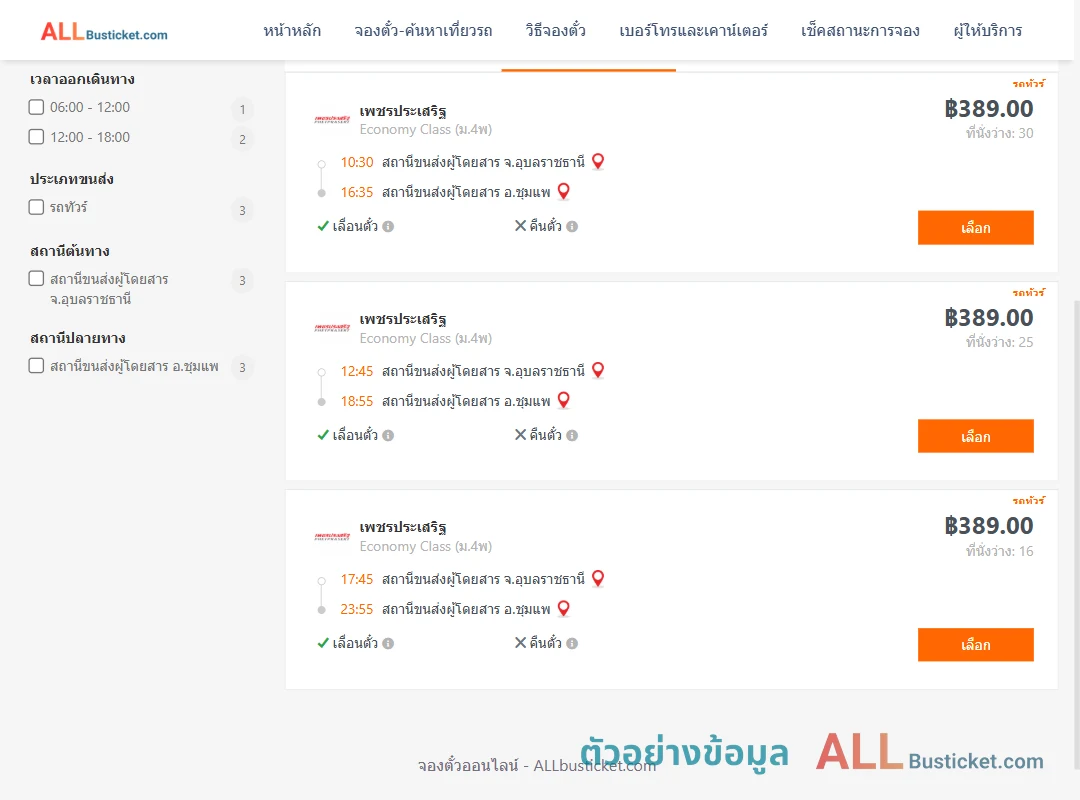Click เลือก button for the 10:30 trip
This screenshot has width=1080, height=800.
click(x=975, y=227)
